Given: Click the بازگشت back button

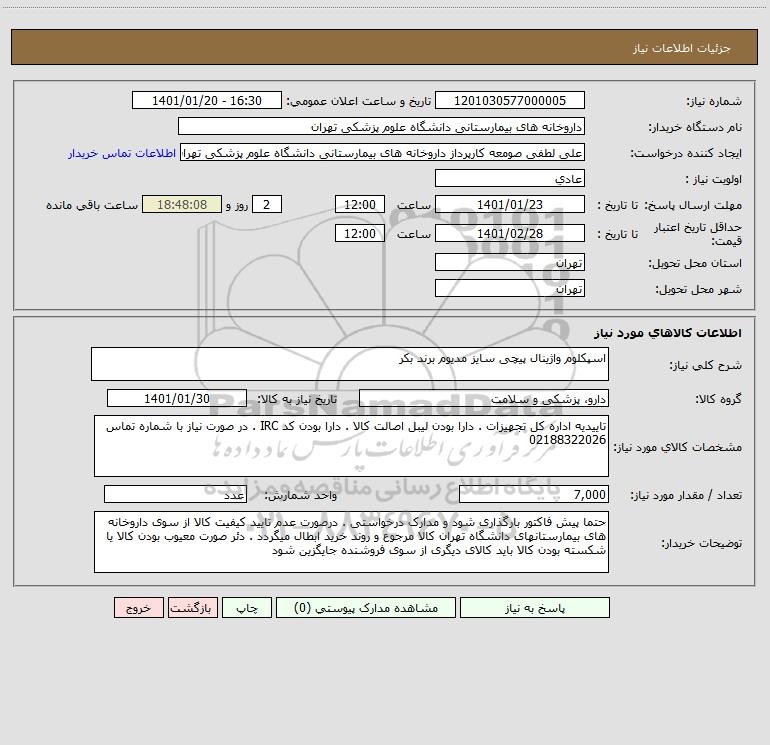Looking at the screenshot, I should click(192, 607).
